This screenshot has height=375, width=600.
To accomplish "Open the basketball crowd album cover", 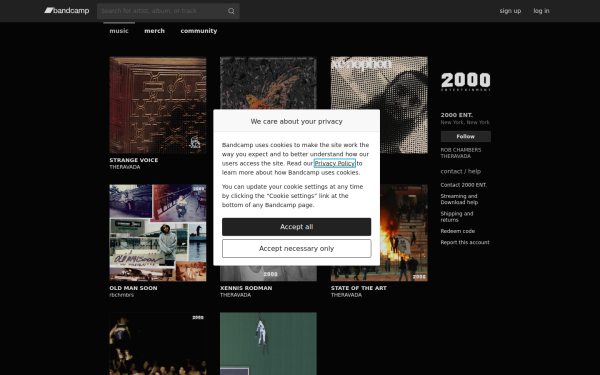I will point(158,344).
